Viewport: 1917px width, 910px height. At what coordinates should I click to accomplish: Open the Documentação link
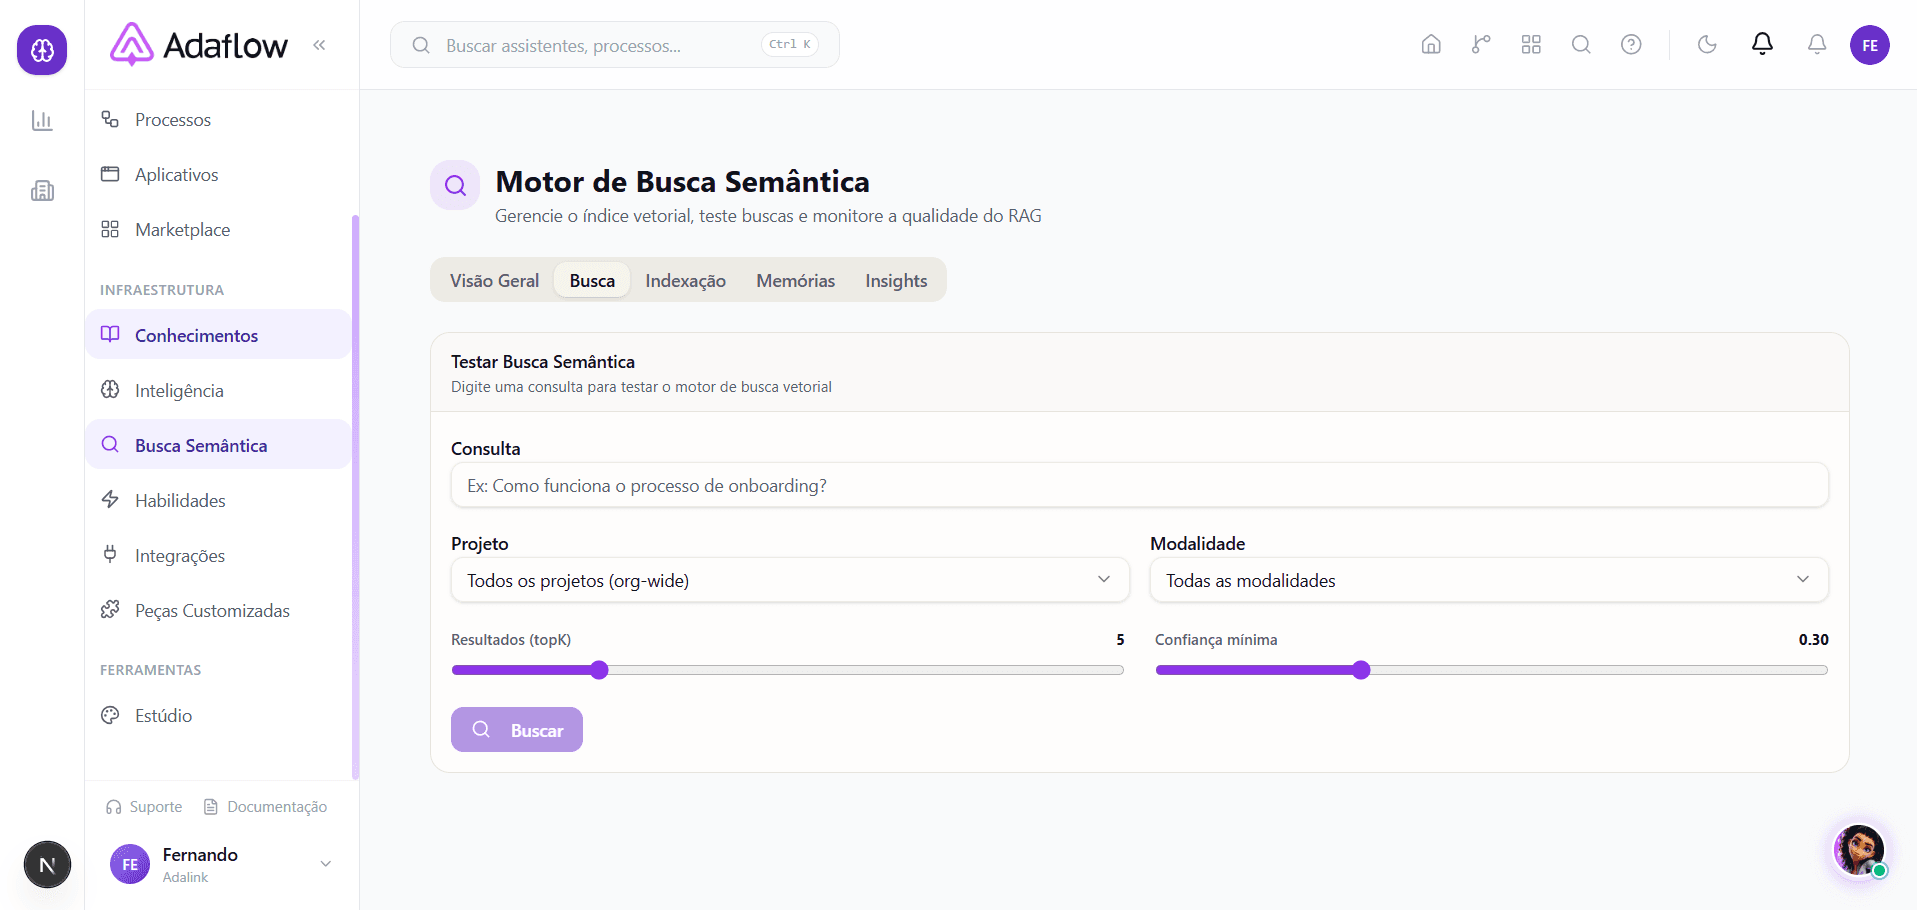coord(265,807)
